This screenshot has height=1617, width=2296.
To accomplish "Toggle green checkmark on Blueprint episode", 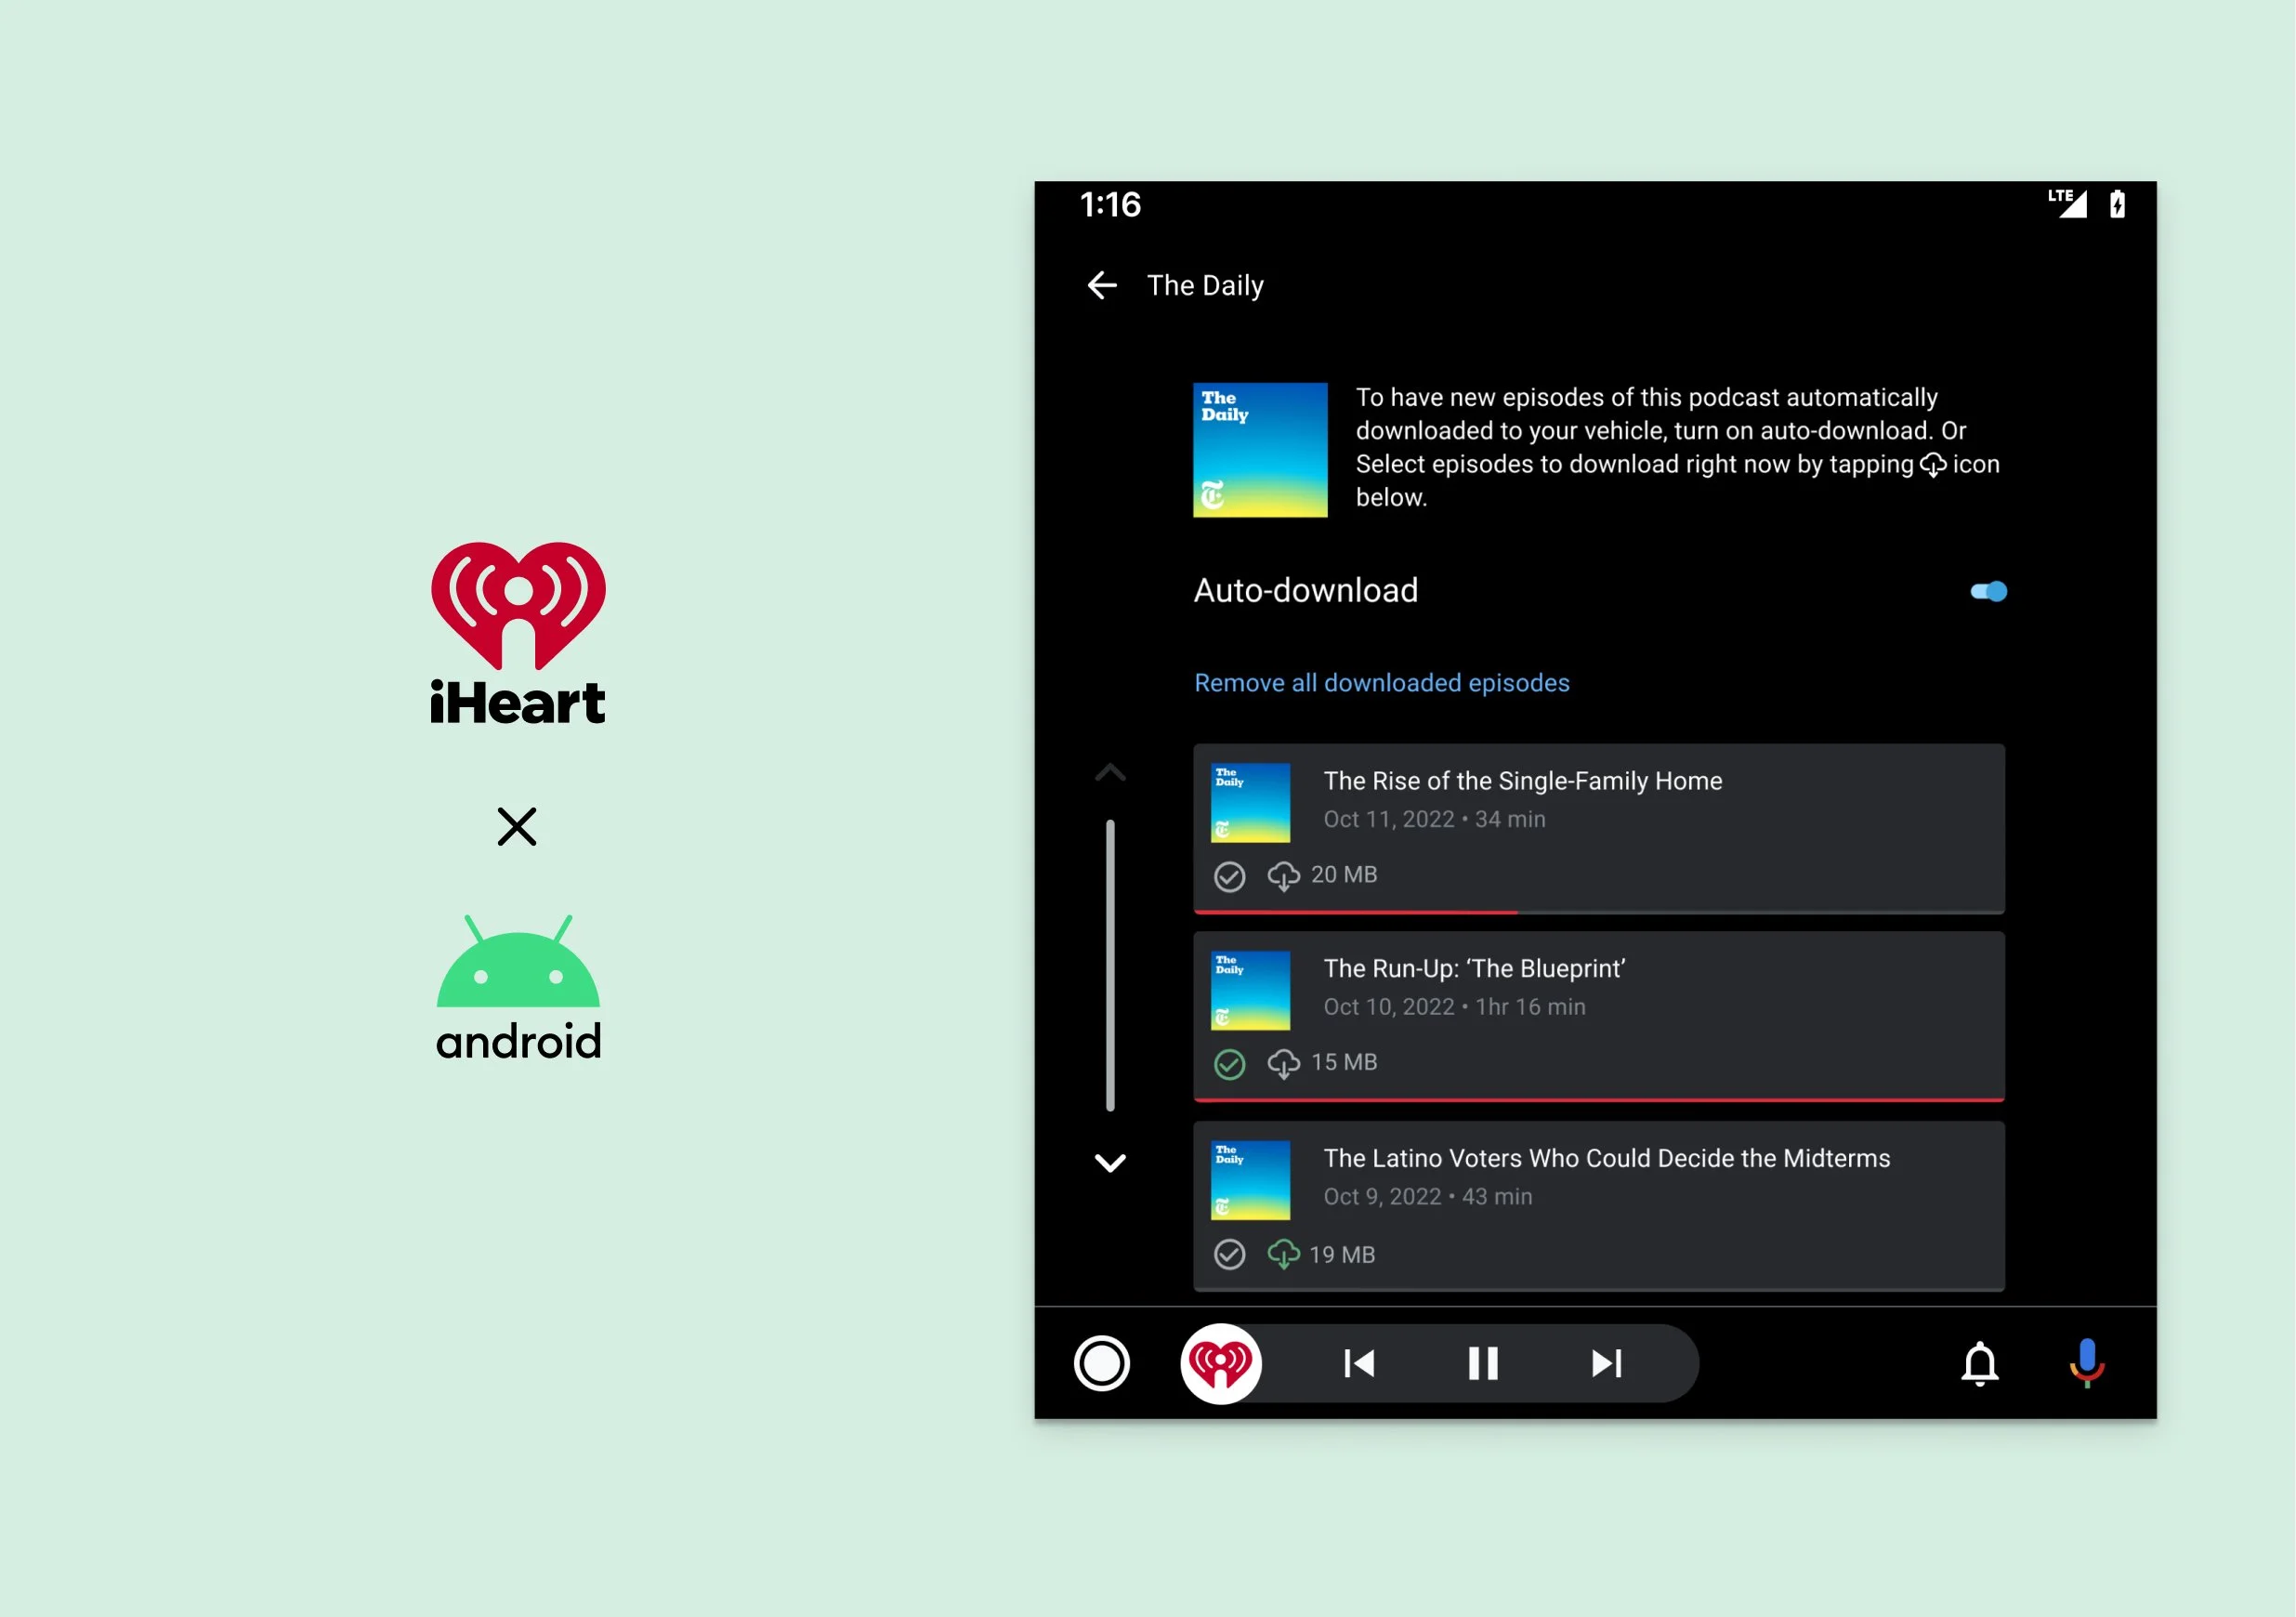I will 1229,1064.
